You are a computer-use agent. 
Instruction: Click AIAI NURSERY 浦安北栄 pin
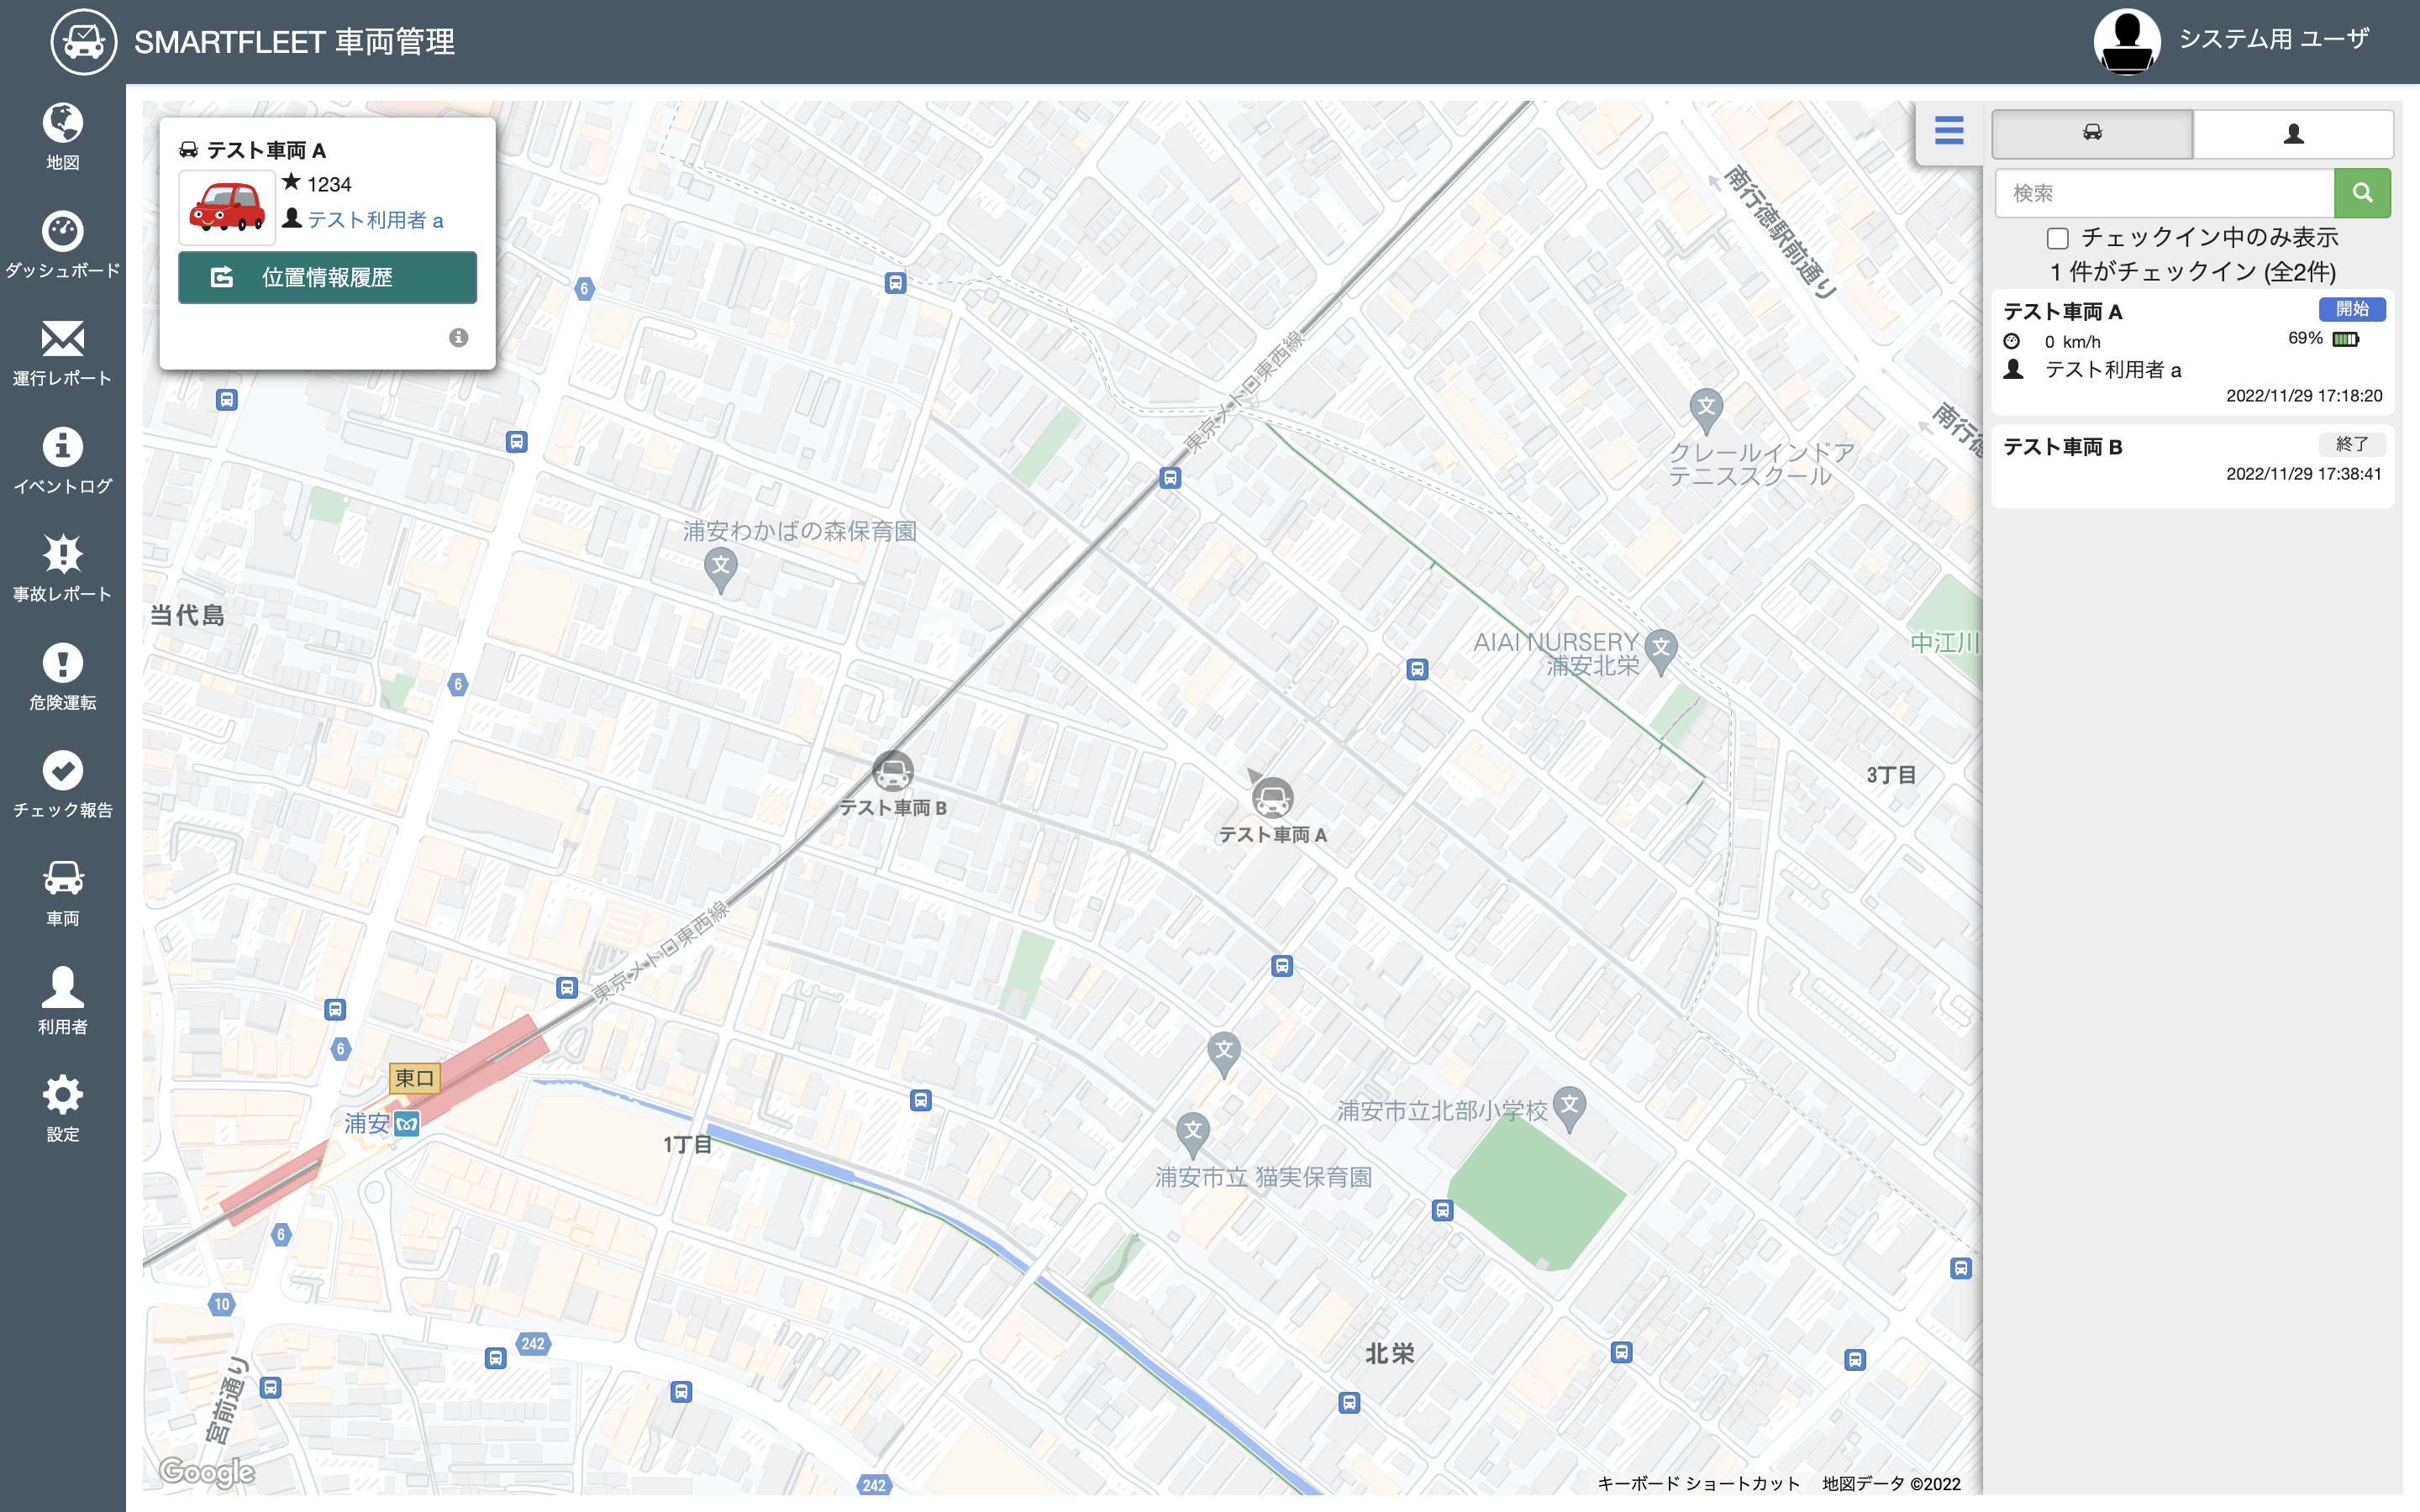pos(1661,652)
